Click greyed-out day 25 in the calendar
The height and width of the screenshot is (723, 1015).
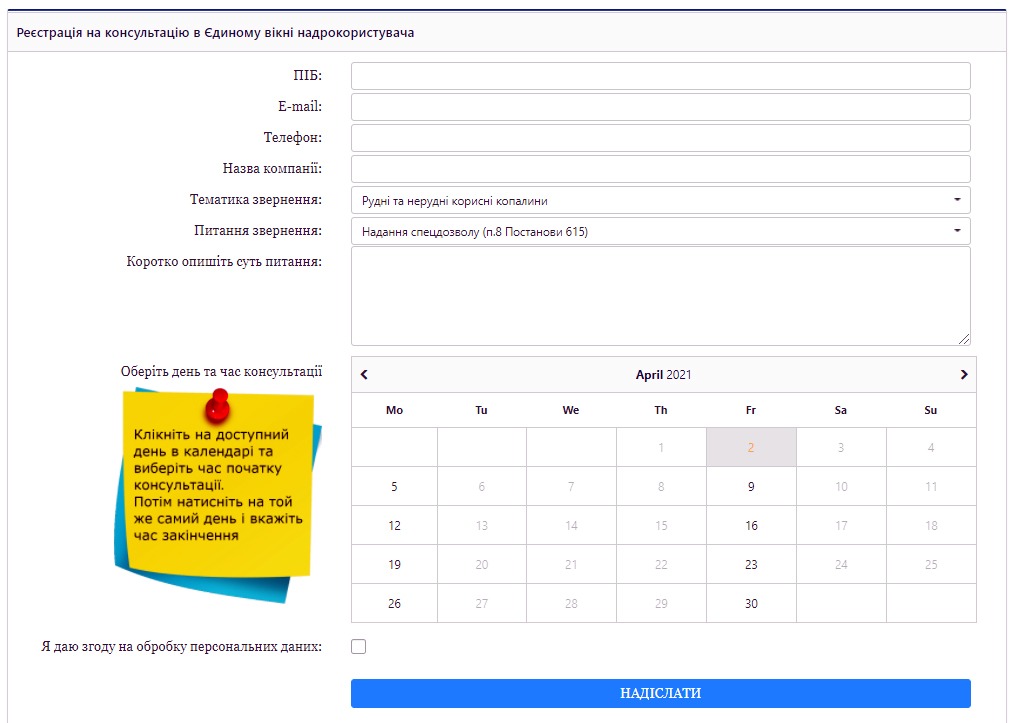[x=931, y=564]
